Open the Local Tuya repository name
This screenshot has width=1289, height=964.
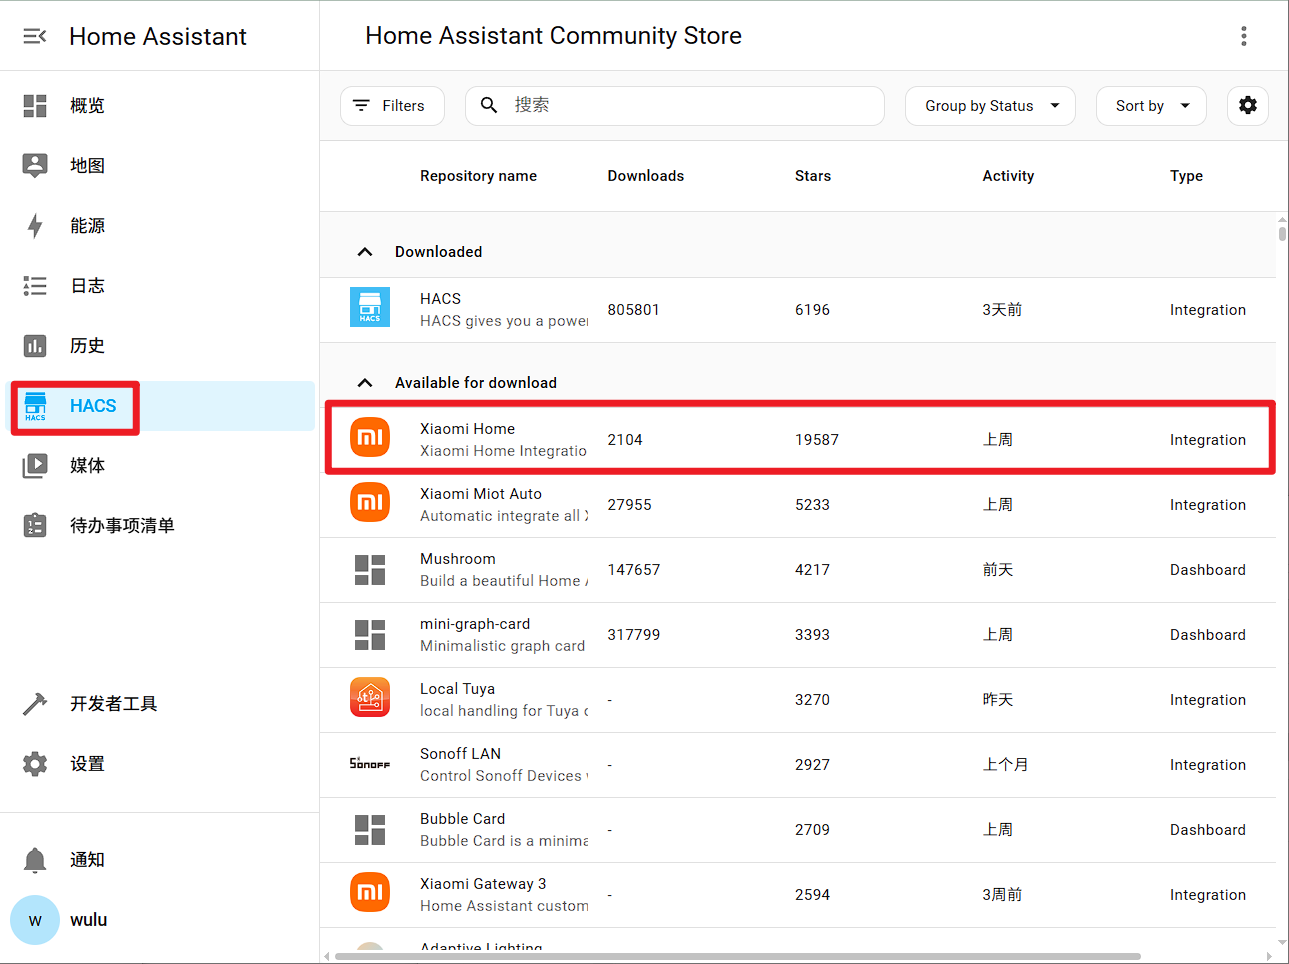coord(457,689)
